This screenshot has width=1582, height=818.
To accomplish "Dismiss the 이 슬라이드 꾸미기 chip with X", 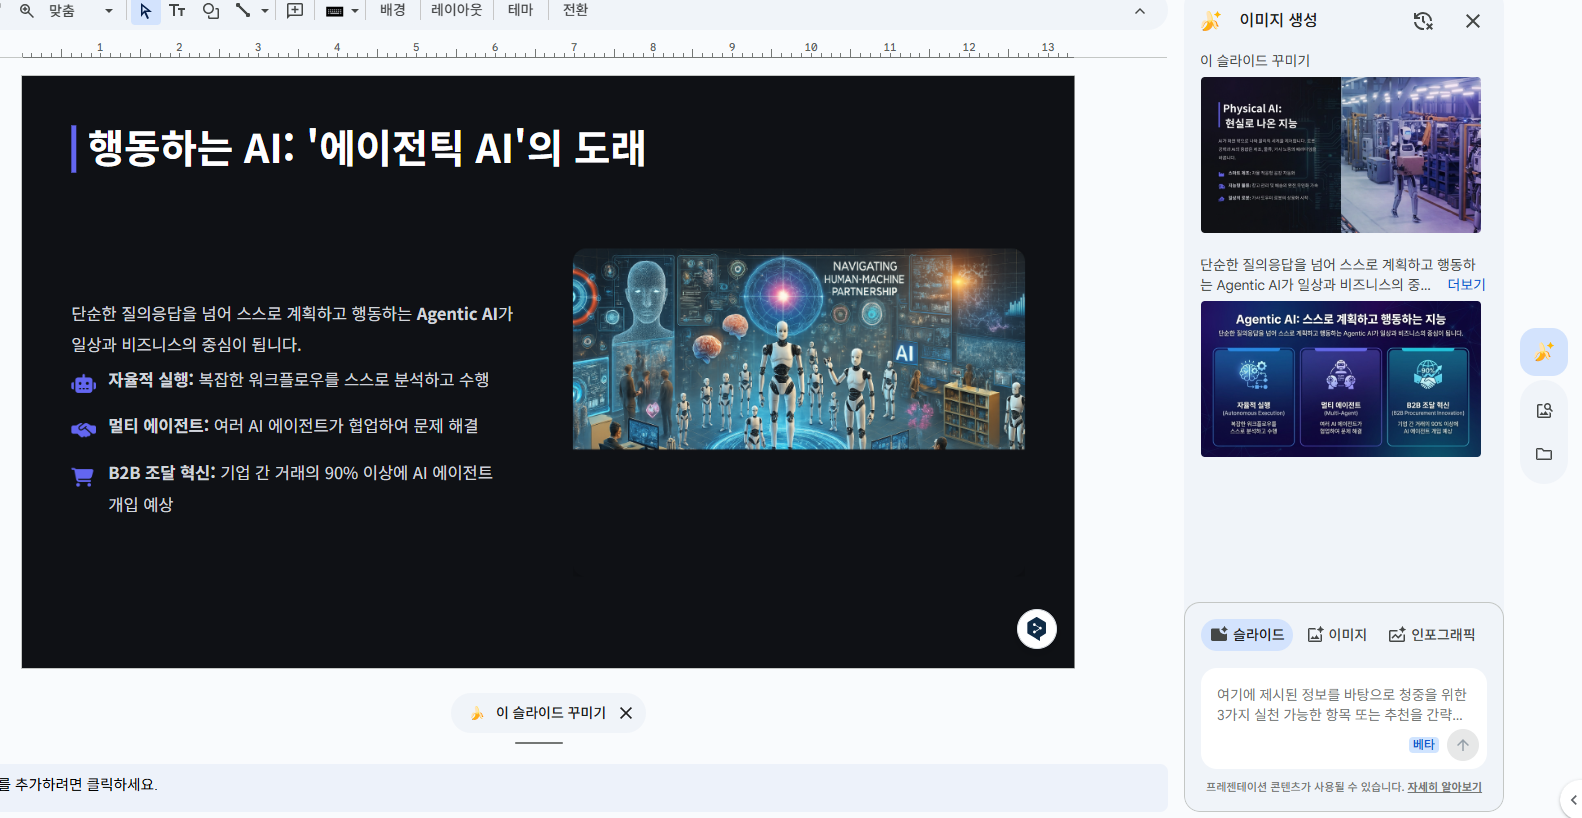I will pos(626,713).
